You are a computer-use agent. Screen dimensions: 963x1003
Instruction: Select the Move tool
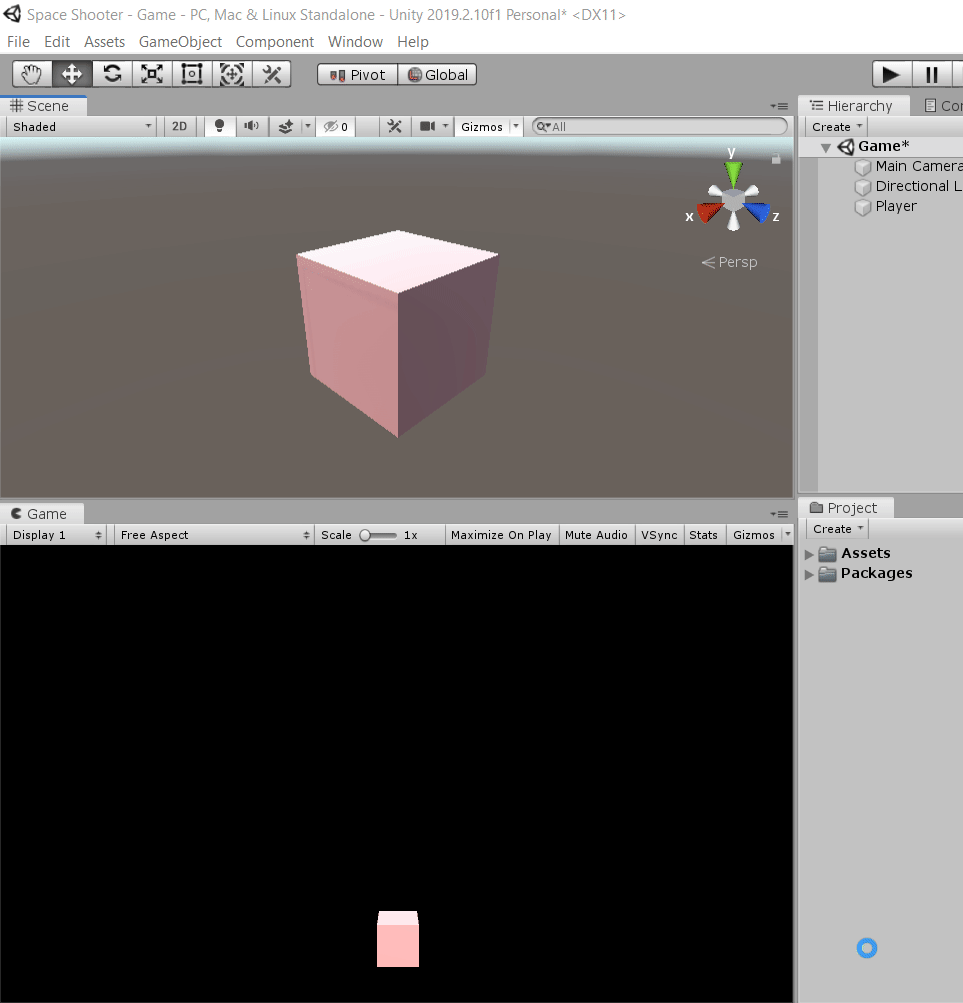point(72,74)
